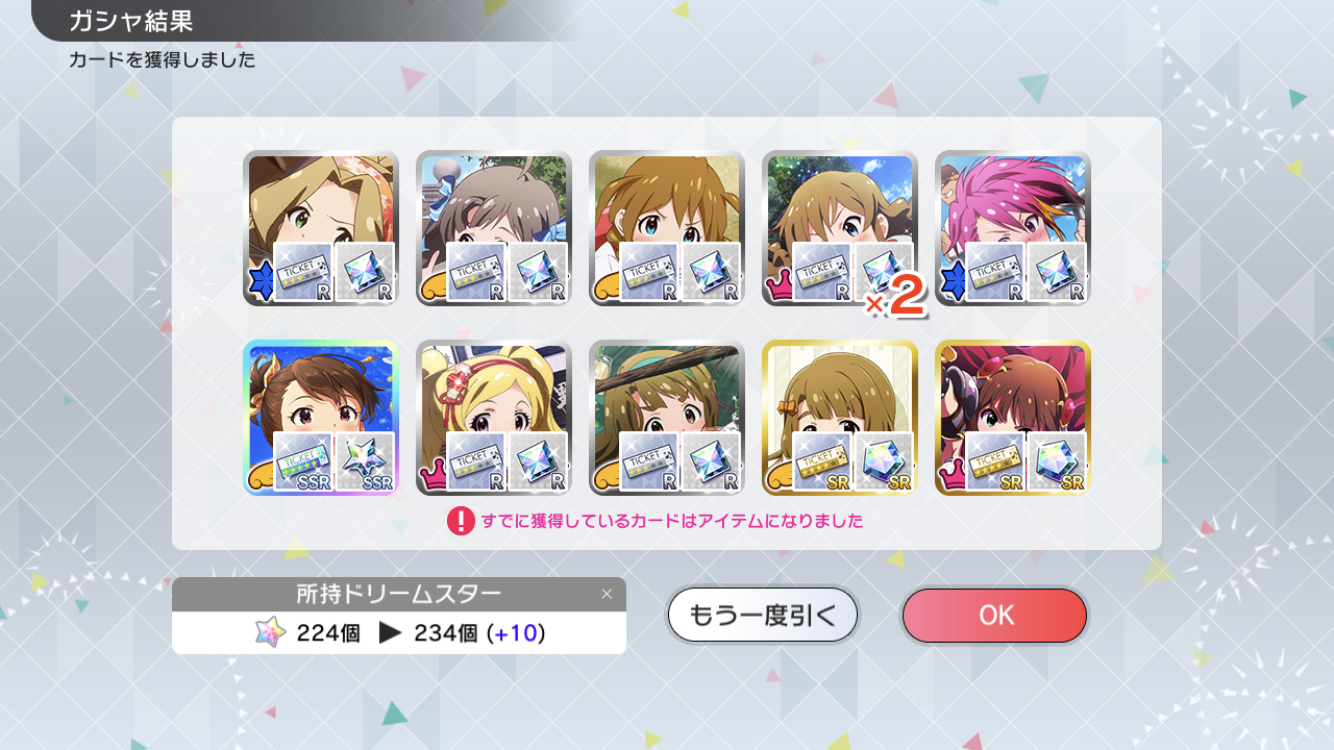Image resolution: width=1334 pixels, height=750 pixels.
Task: Close the 所持ドリームスター panel
Action: (x=606, y=594)
